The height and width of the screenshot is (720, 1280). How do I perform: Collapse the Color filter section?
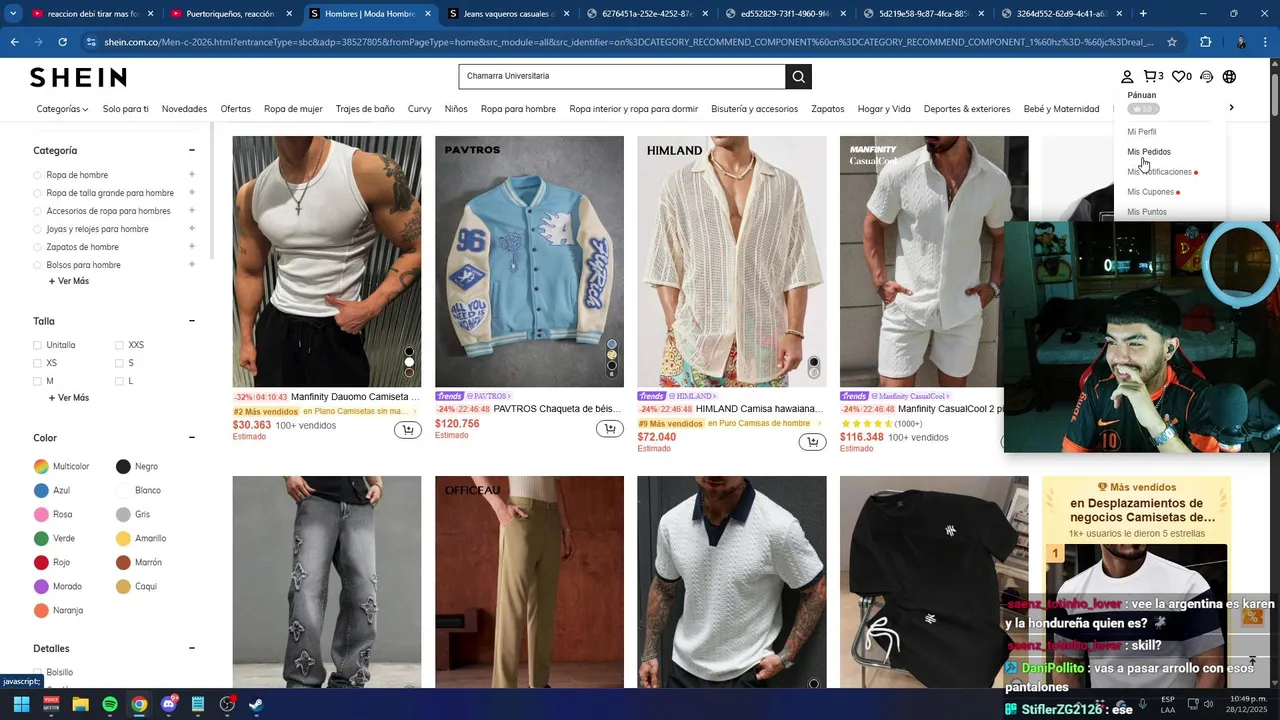tap(191, 438)
